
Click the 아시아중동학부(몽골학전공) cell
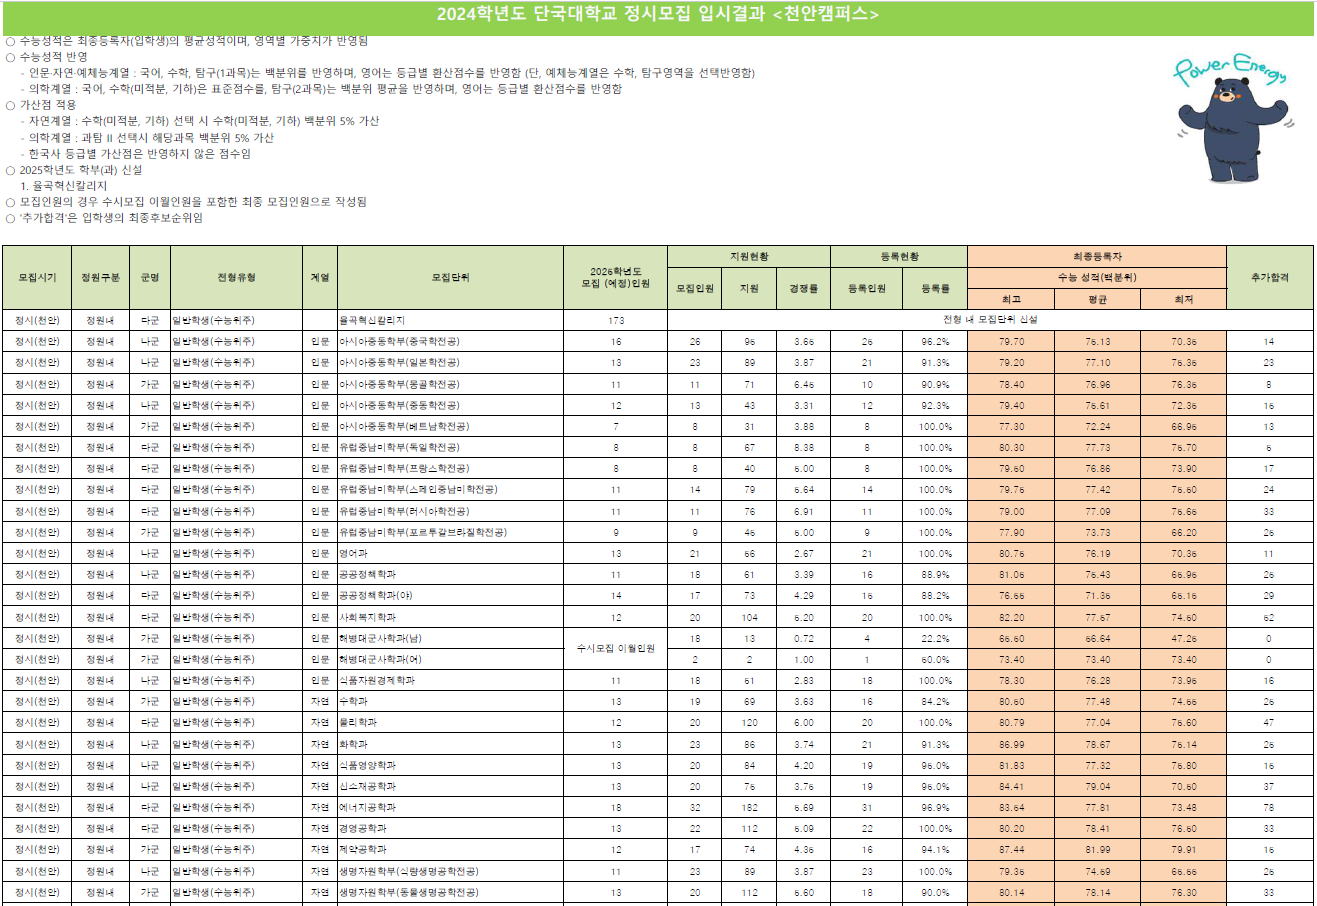click(450, 384)
